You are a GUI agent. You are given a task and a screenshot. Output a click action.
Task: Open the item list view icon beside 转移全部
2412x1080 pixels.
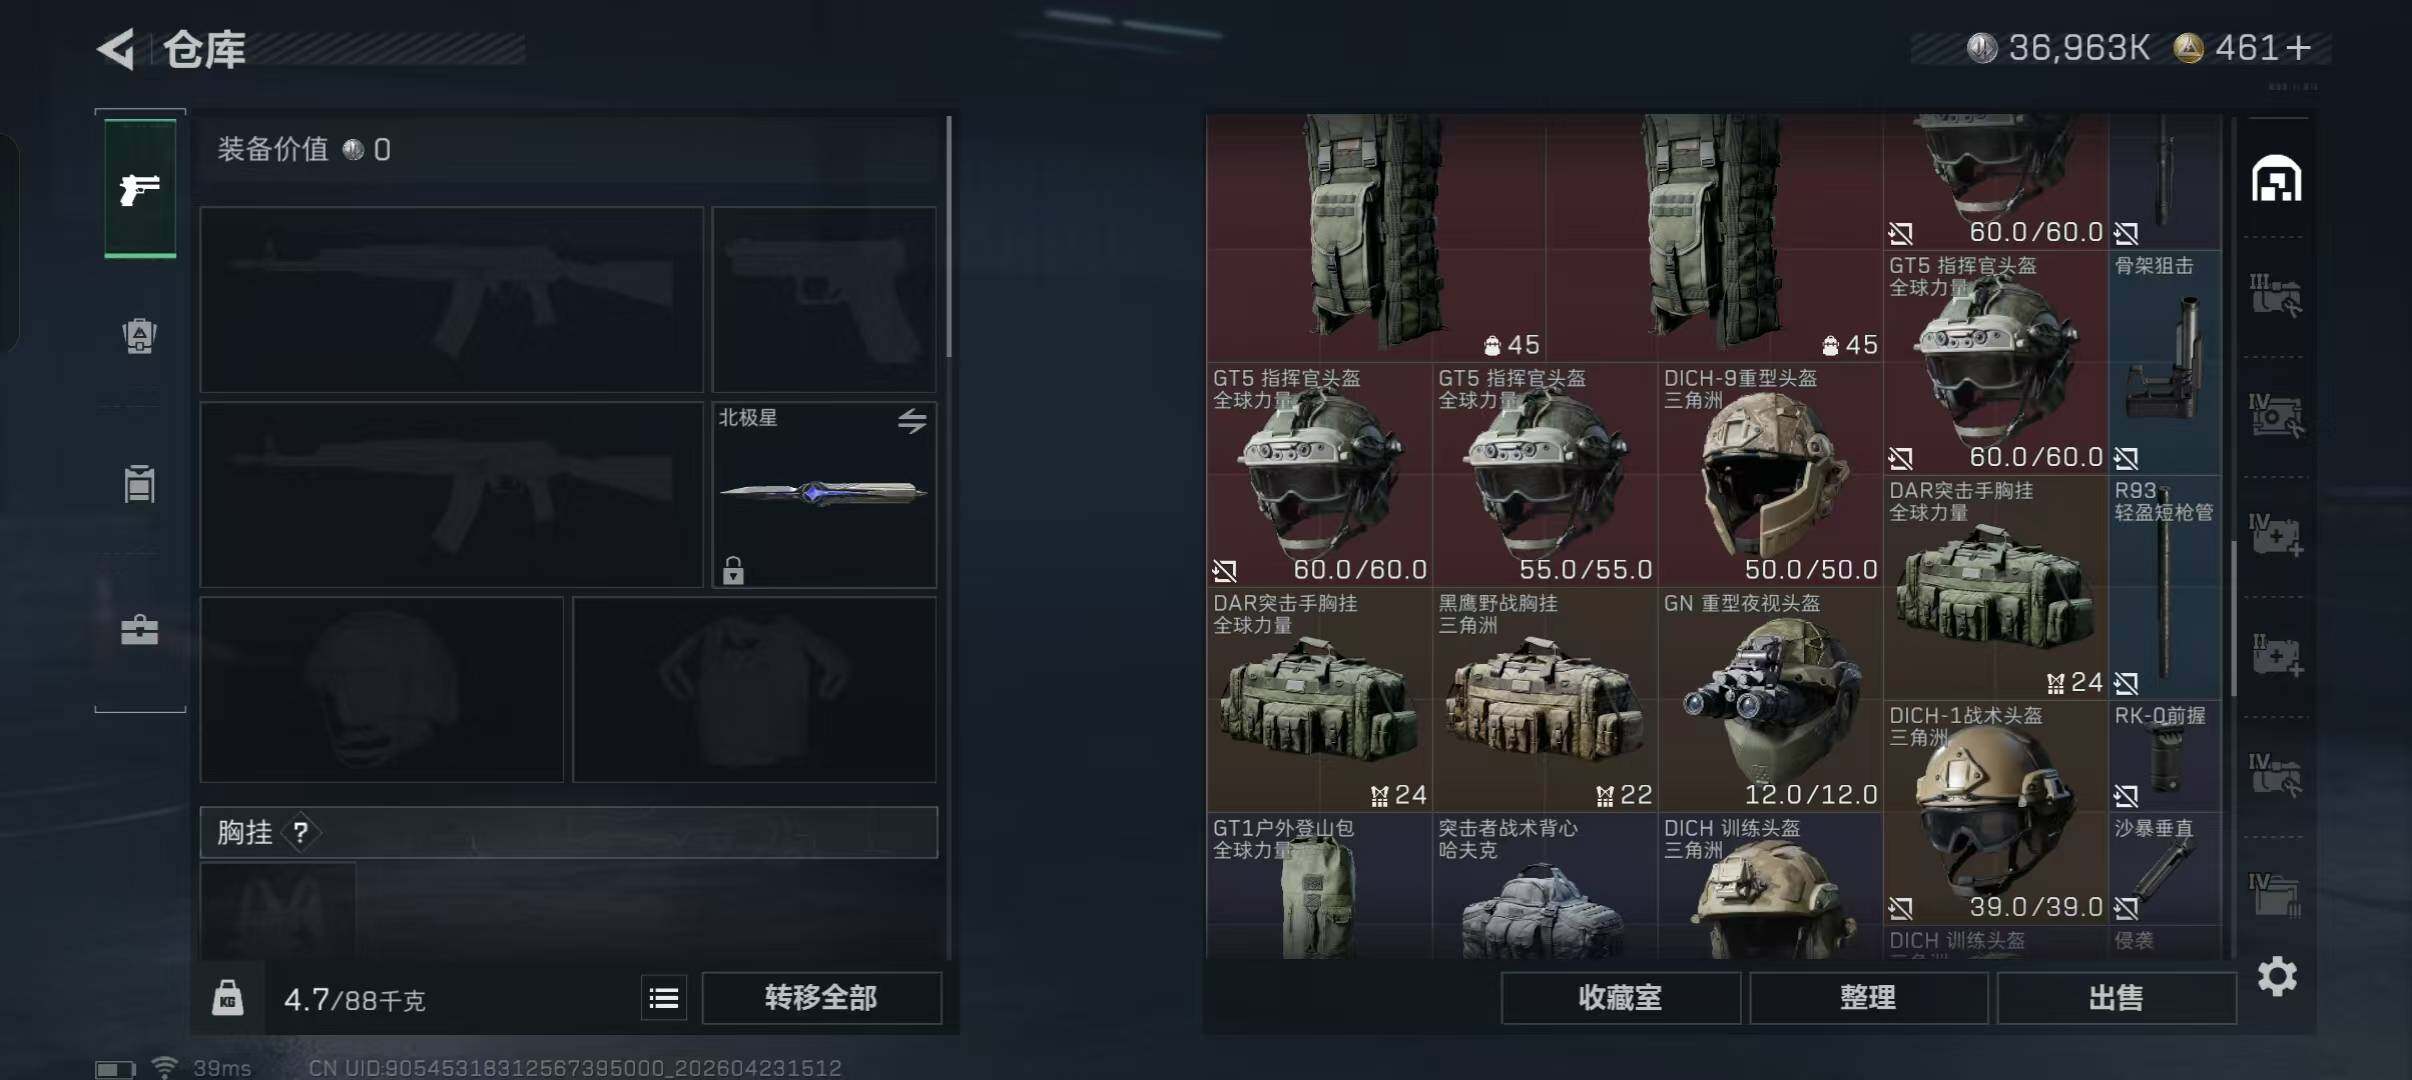(x=664, y=997)
